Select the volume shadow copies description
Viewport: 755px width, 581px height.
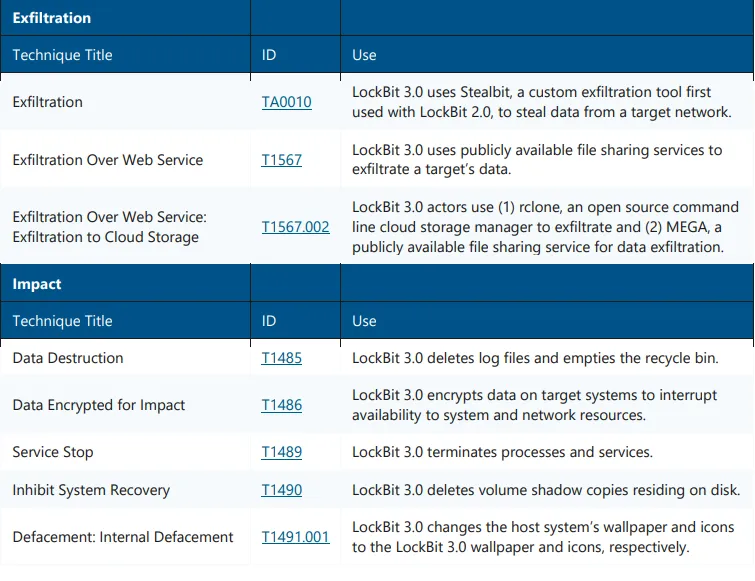click(545, 490)
